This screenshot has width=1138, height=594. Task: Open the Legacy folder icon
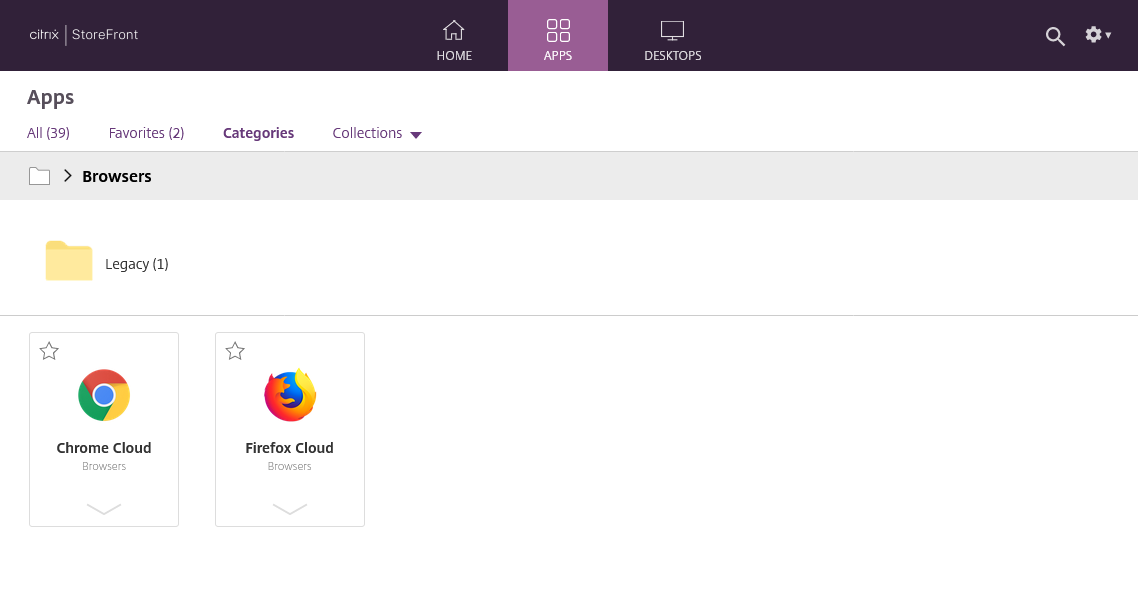(x=69, y=261)
